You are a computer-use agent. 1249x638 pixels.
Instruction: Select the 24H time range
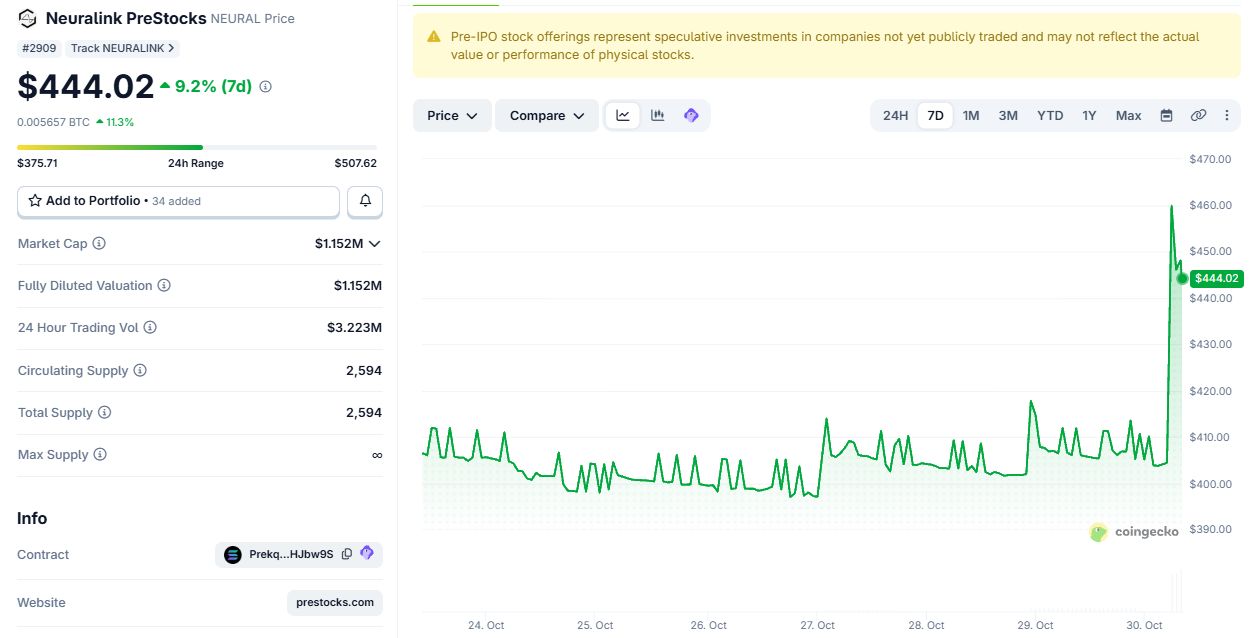[x=895, y=116]
